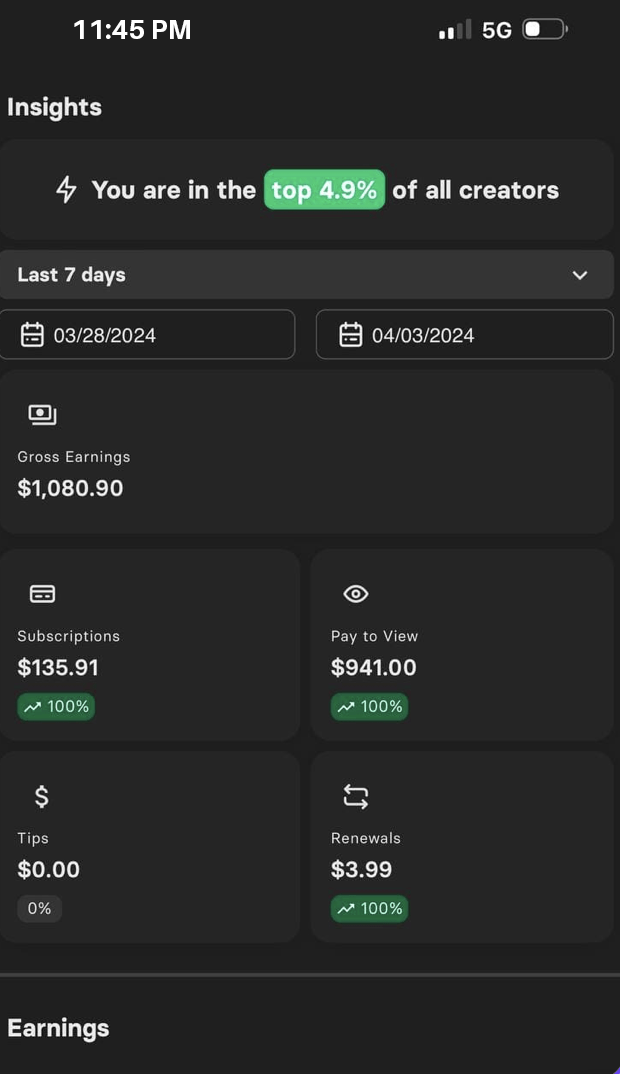
Task: Click the lightning bolt icon
Action: coord(66,190)
